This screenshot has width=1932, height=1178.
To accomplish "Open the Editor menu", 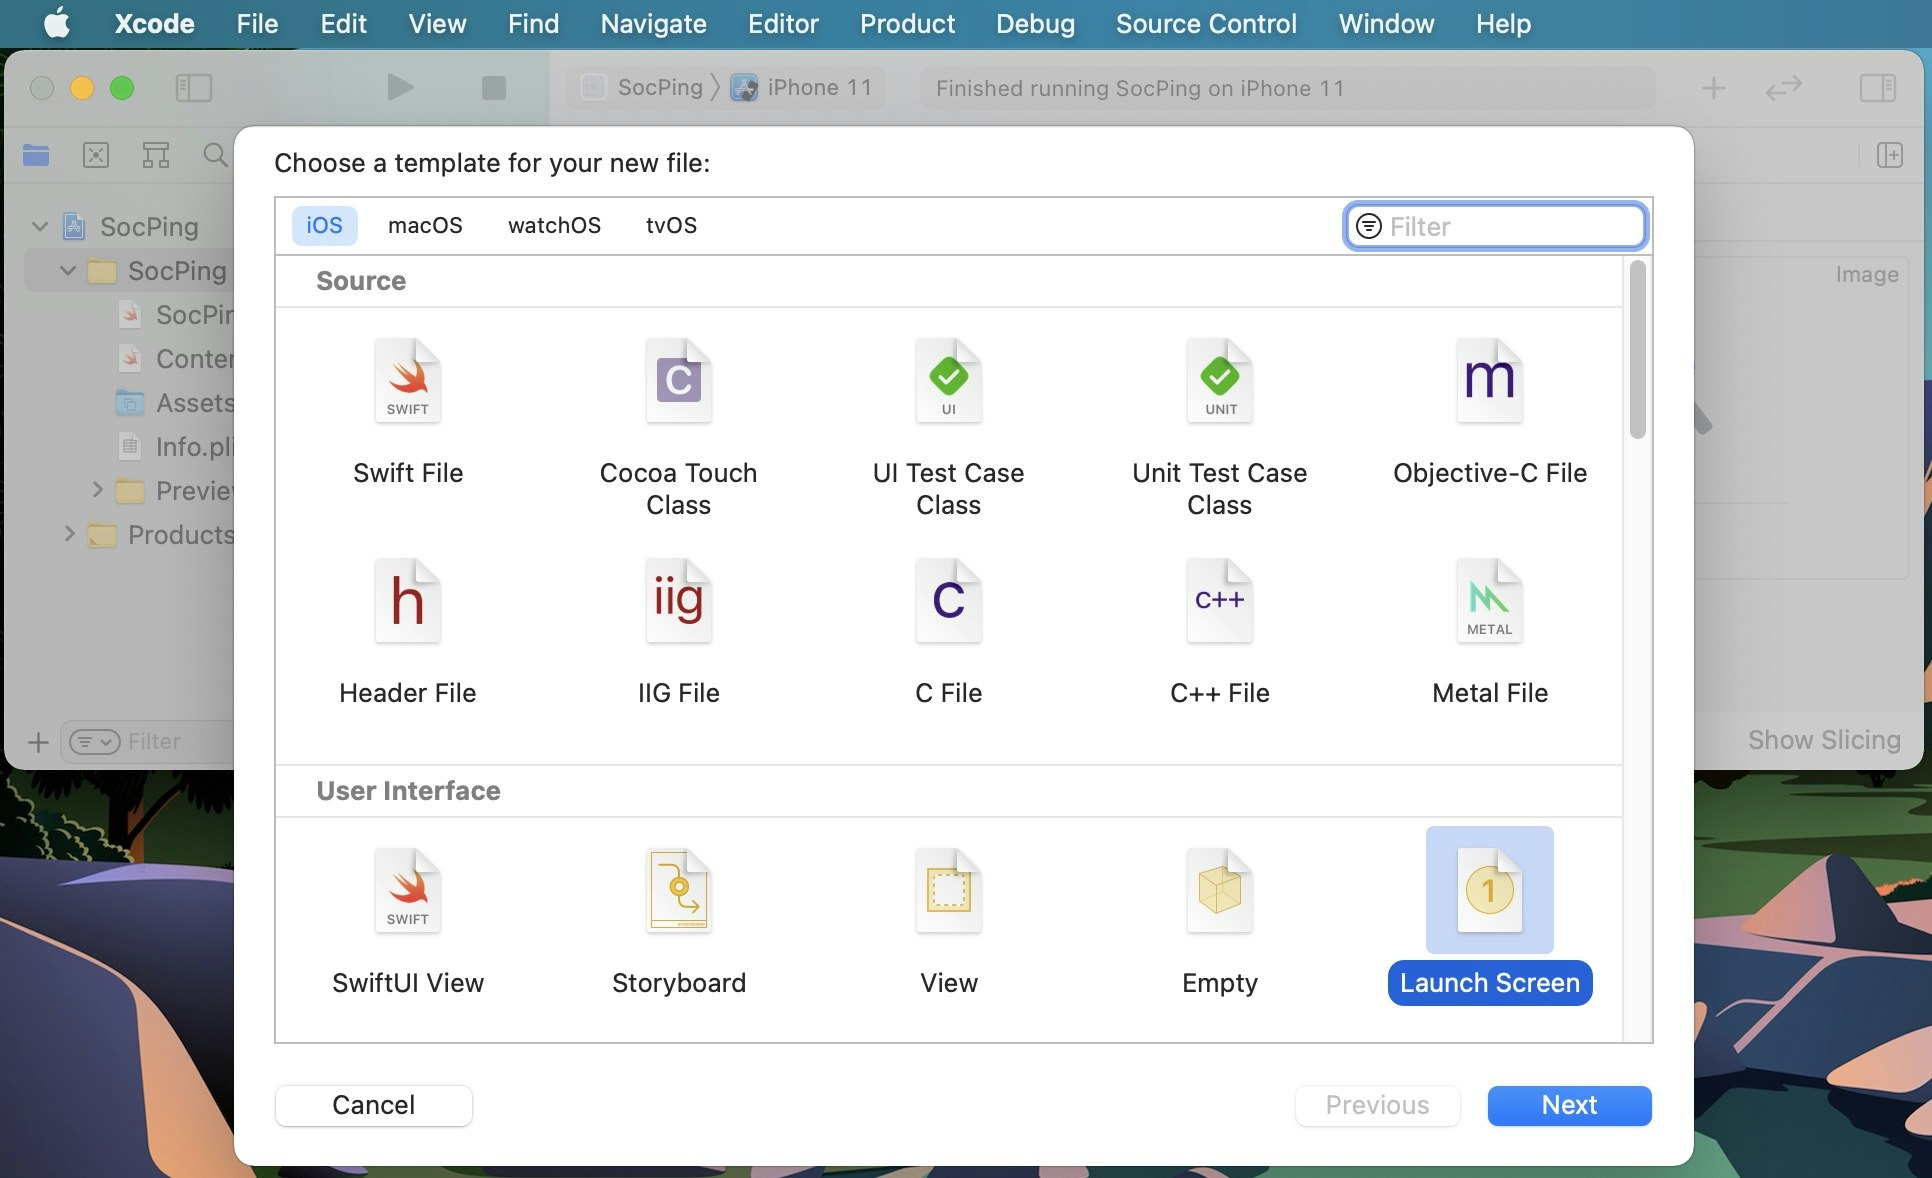I will pyautogui.click(x=783, y=23).
